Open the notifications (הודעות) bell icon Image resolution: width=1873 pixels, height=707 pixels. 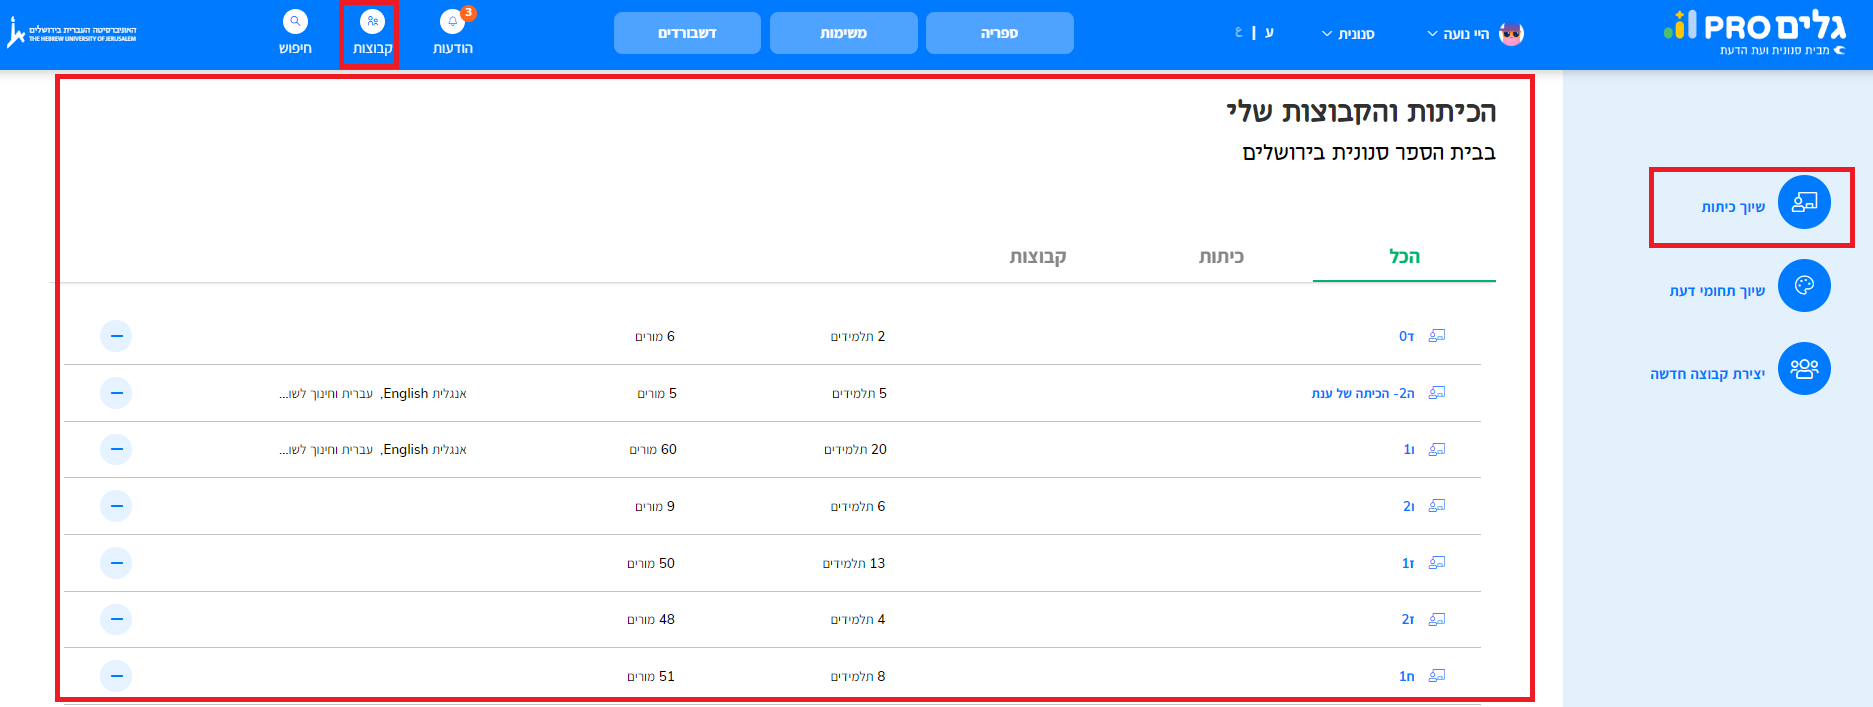click(x=453, y=22)
